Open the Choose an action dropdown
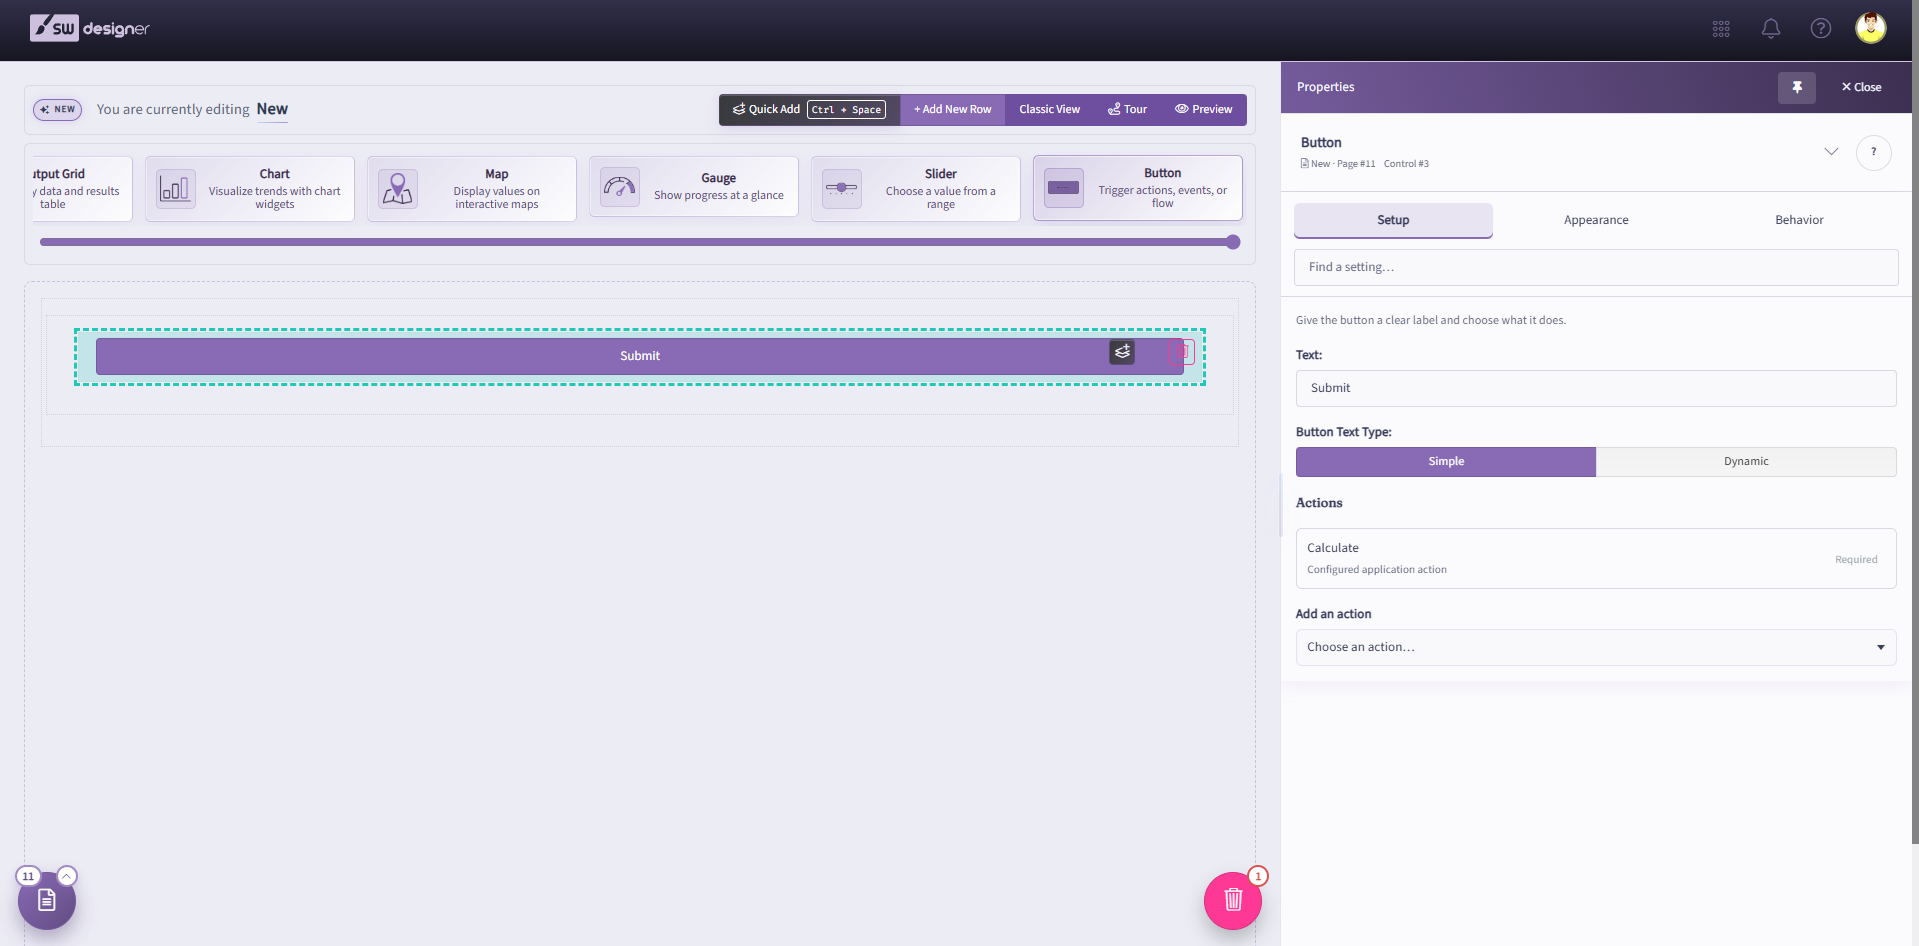1919x946 pixels. tap(1596, 648)
